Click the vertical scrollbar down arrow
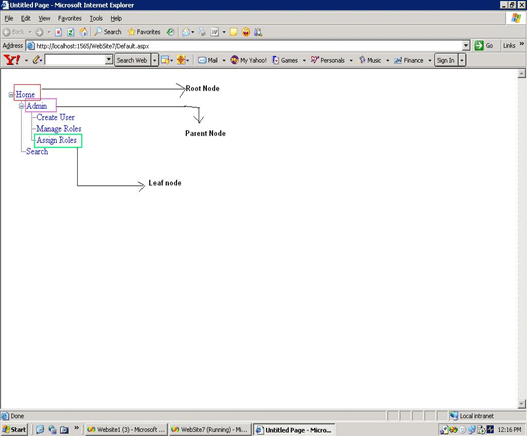527x436 pixels. click(522, 403)
